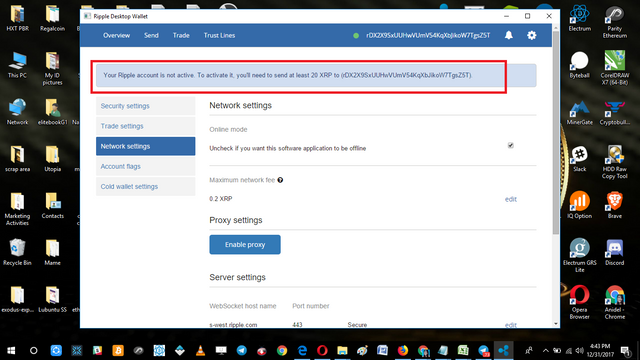This screenshot has width=640, height=360.
Task: Open the IQ Option desktop shortcut
Action: click(x=580, y=205)
